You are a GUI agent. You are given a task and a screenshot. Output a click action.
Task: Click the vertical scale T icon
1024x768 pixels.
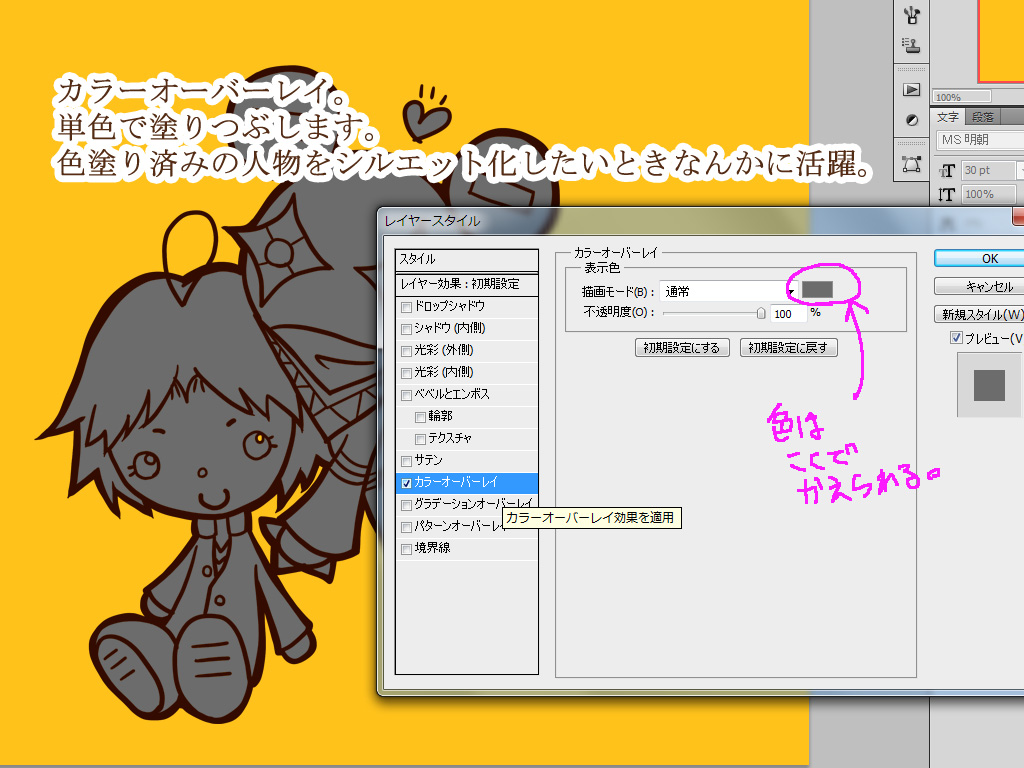tap(947, 195)
